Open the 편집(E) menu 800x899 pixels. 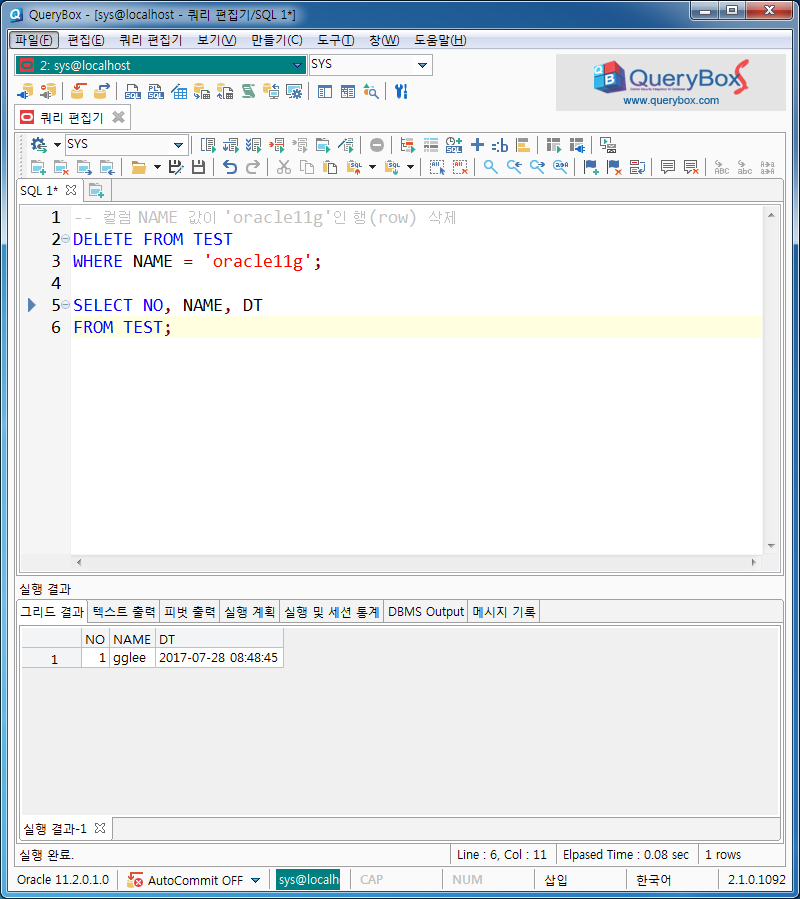[x=86, y=40]
